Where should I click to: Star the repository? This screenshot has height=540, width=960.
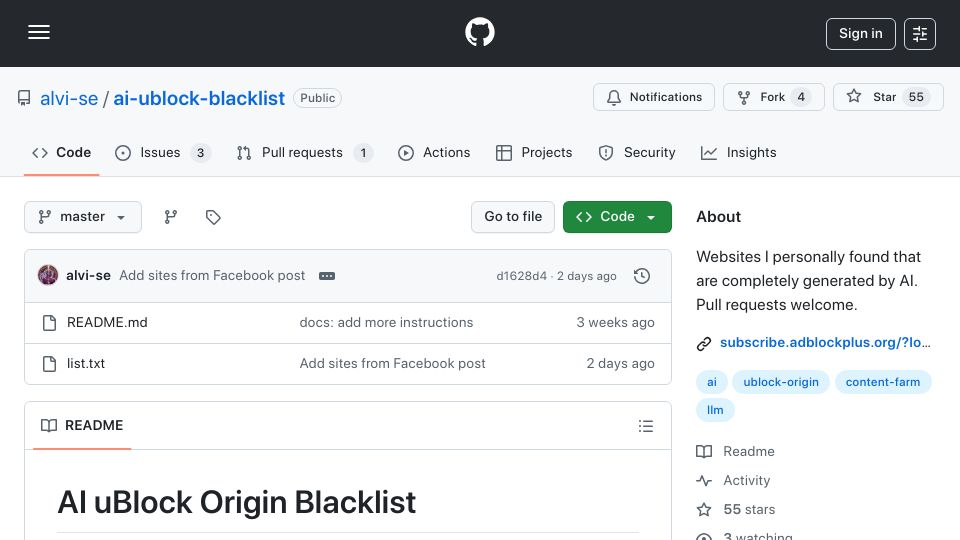coord(888,97)
